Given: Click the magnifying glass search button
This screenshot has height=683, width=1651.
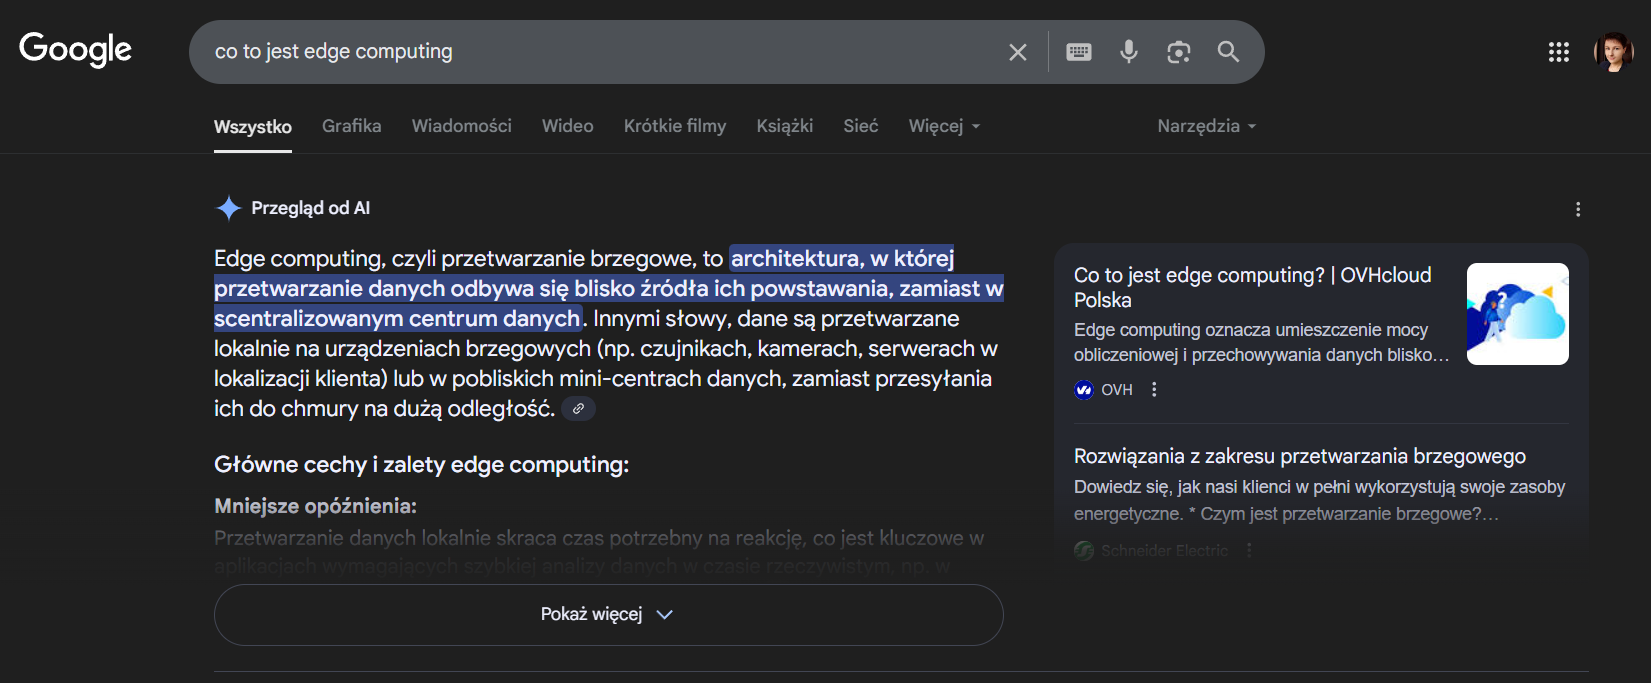Looking at the screenshot, I should click(1228, 52).
